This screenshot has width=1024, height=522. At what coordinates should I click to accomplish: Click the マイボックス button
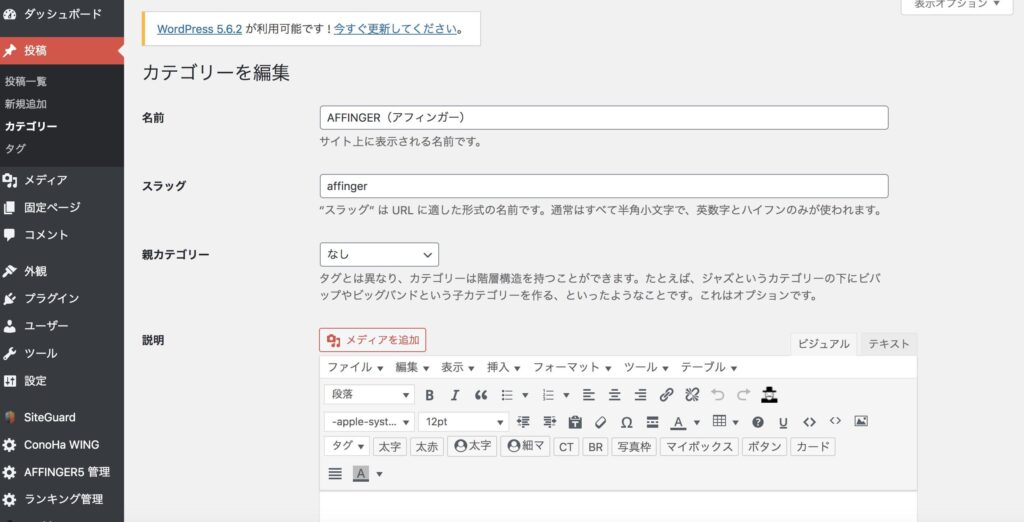point(699,447)
